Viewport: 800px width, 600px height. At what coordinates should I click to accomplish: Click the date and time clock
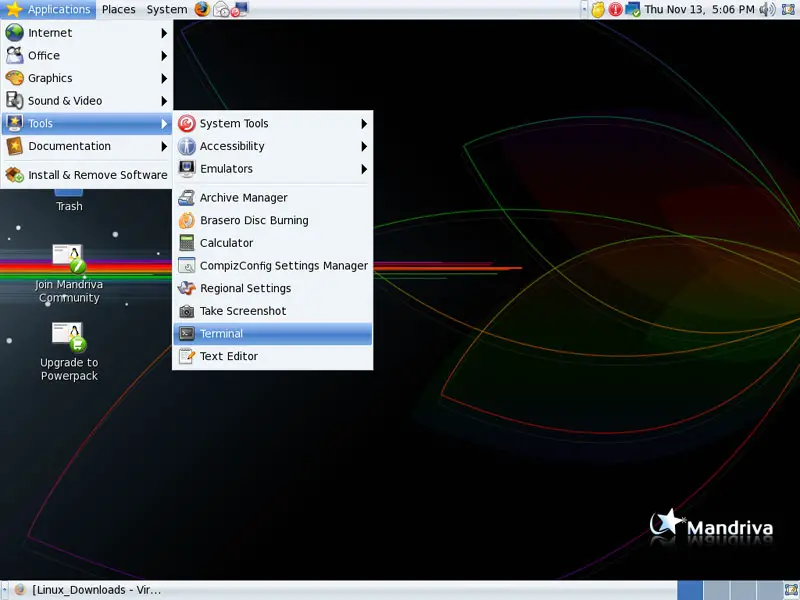pyautogui.click(x=699, y=9)
